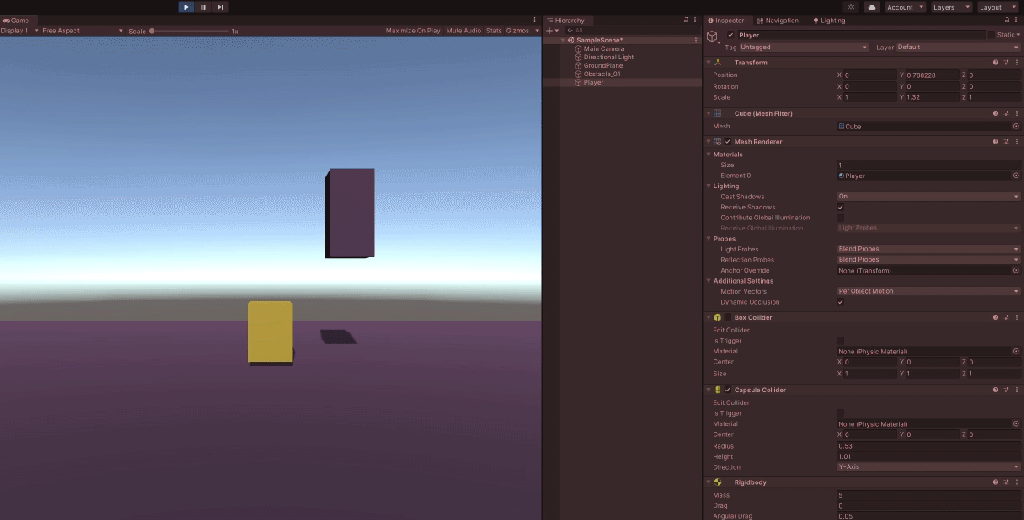Select the Hierarchy tab
1024x520 pixels.
(566, 20)
